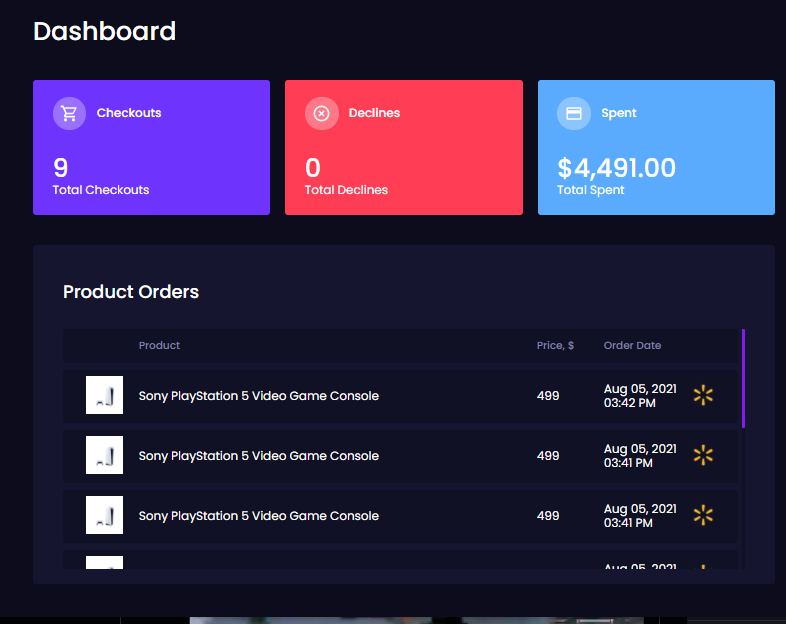Click the Product Orders heading

[131, 292]
